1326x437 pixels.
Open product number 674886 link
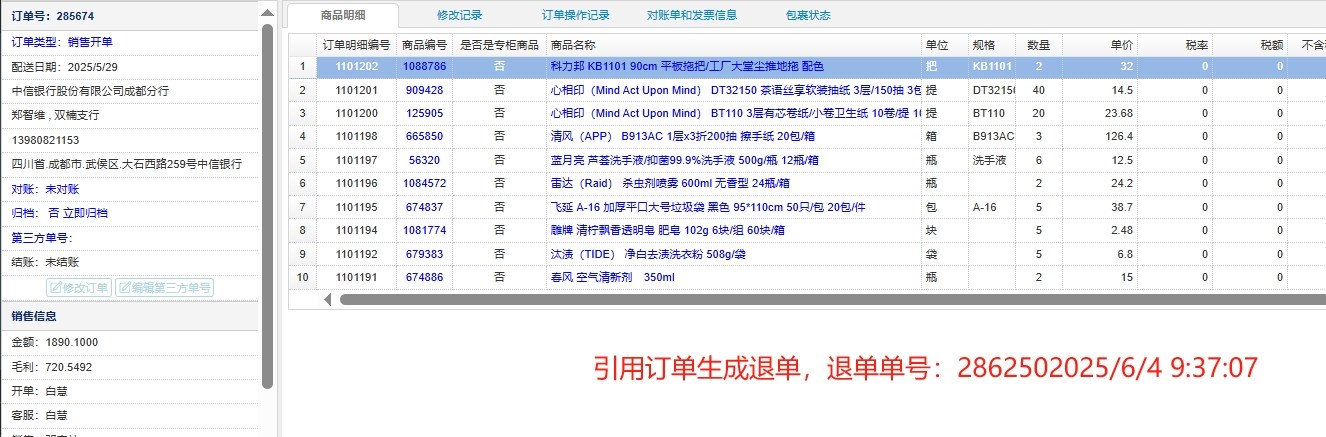click(x=424, y=277)
